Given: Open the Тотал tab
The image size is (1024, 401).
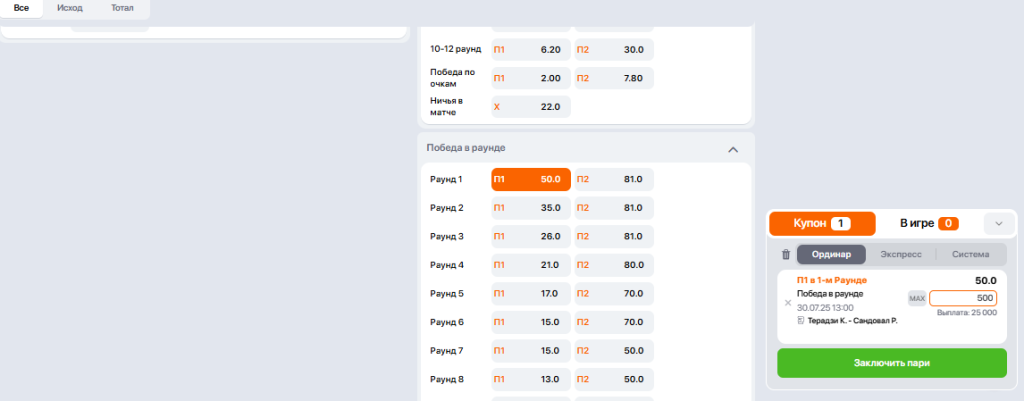Looking at the screenshot, I should point(122,8).
